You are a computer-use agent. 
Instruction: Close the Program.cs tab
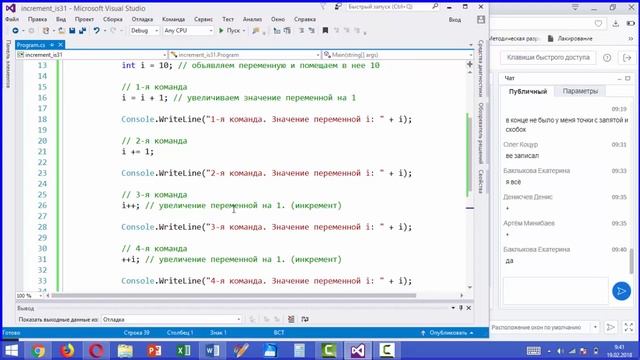(60, 44)
